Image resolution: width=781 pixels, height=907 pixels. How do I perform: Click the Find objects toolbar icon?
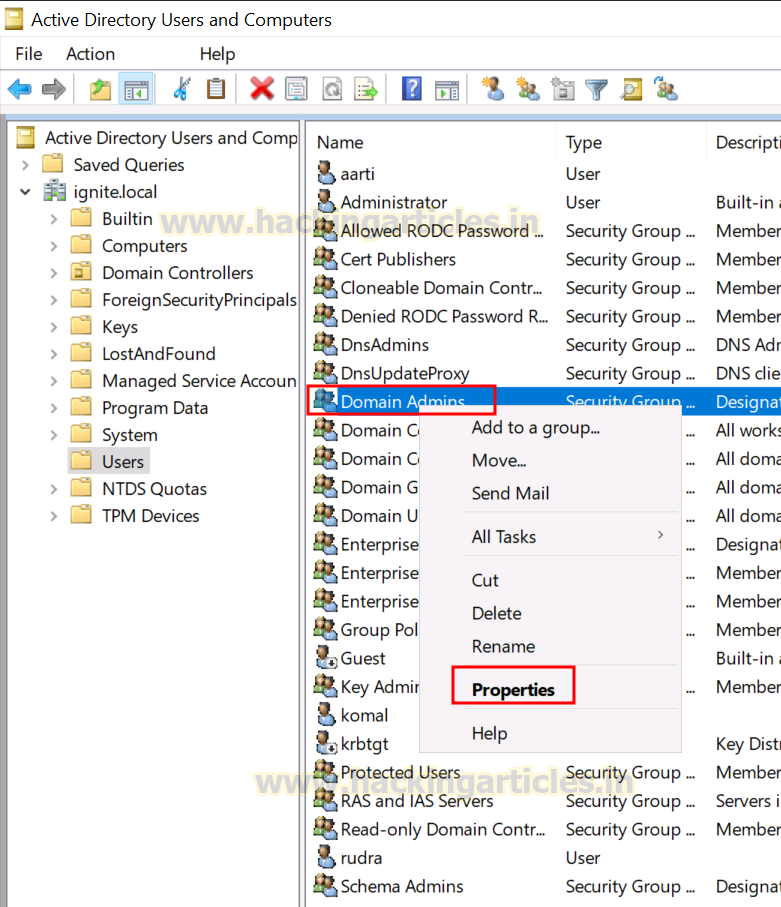pos(631,90)
